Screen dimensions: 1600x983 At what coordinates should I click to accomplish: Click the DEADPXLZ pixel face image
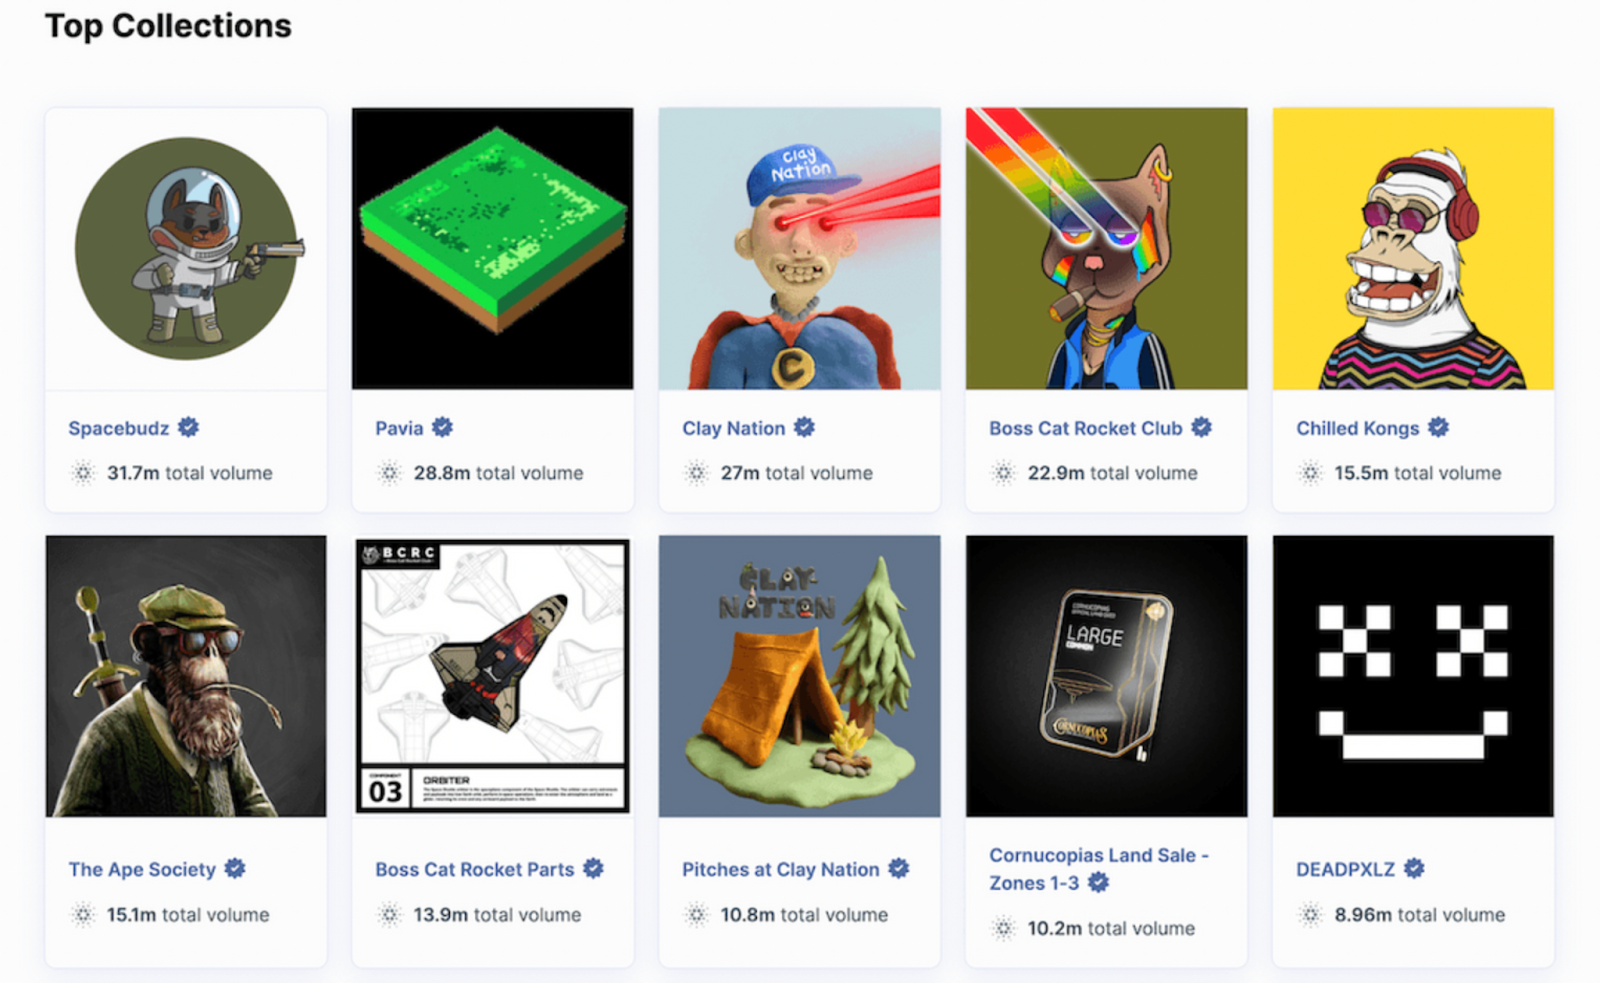pyautogui.click(x=1413, y=676)
